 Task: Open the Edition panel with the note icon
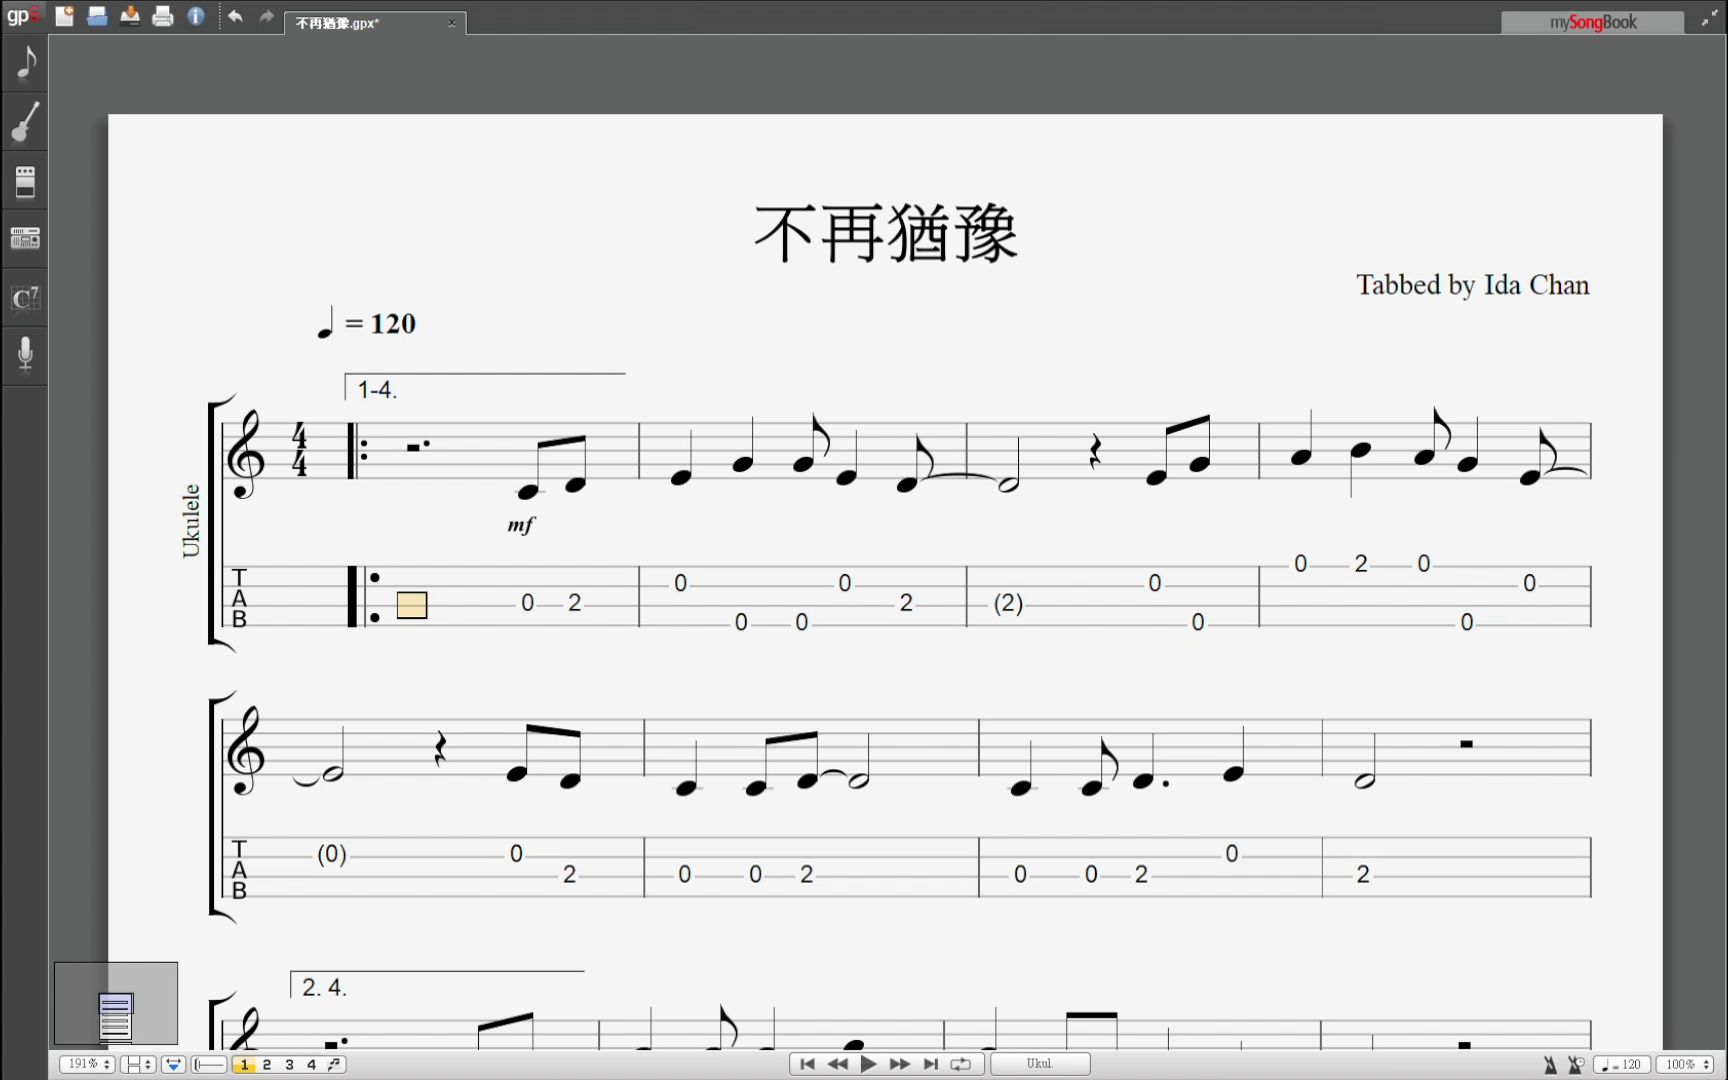(25, 63)
